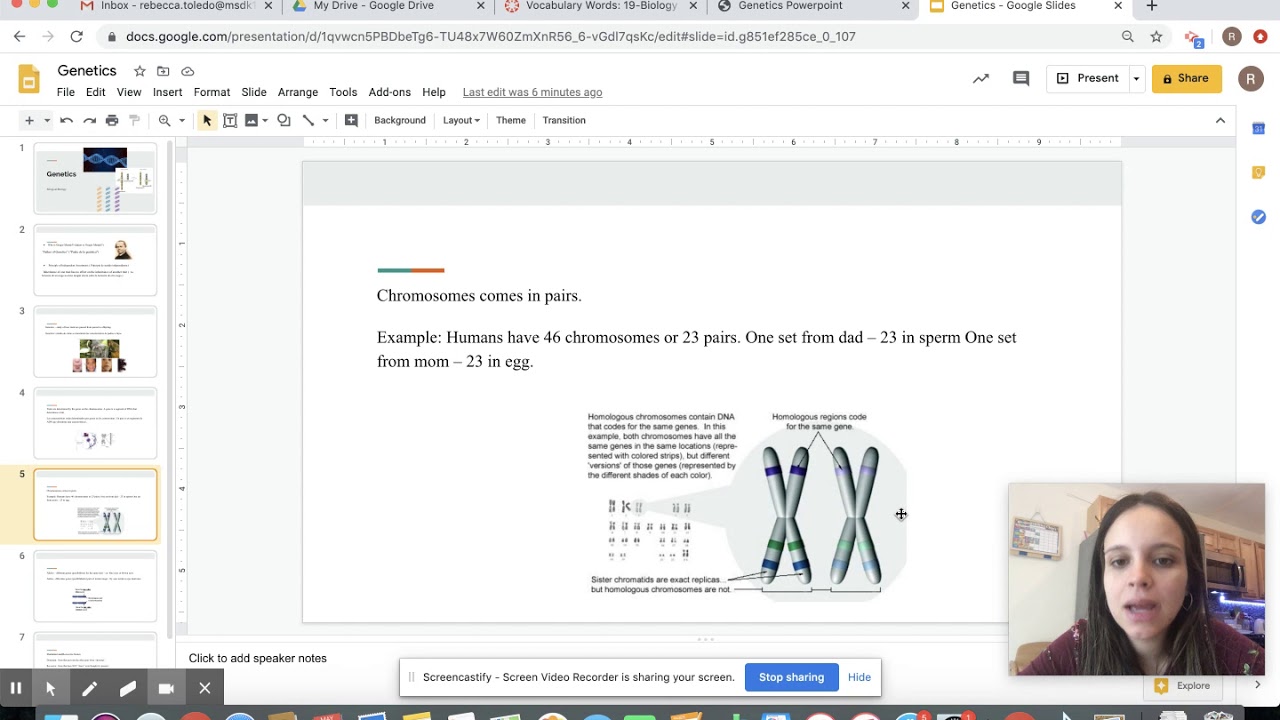Image resolution: width=1280 pixels, height=720 pixels.
Task: Print the presentation with toolbar printer icon
Action: pos(112,120)
